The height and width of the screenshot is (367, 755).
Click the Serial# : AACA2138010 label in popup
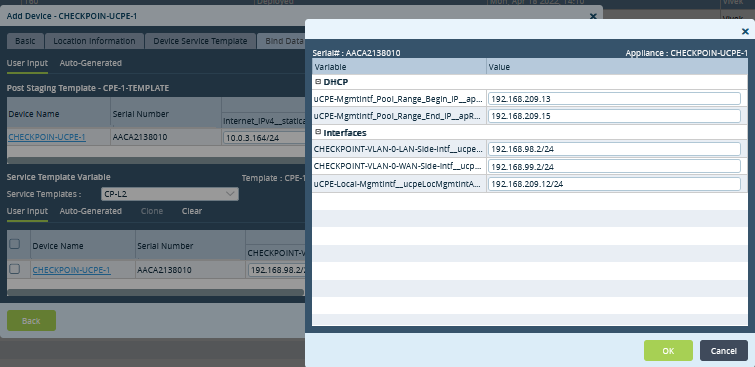(x=356, y=53)
